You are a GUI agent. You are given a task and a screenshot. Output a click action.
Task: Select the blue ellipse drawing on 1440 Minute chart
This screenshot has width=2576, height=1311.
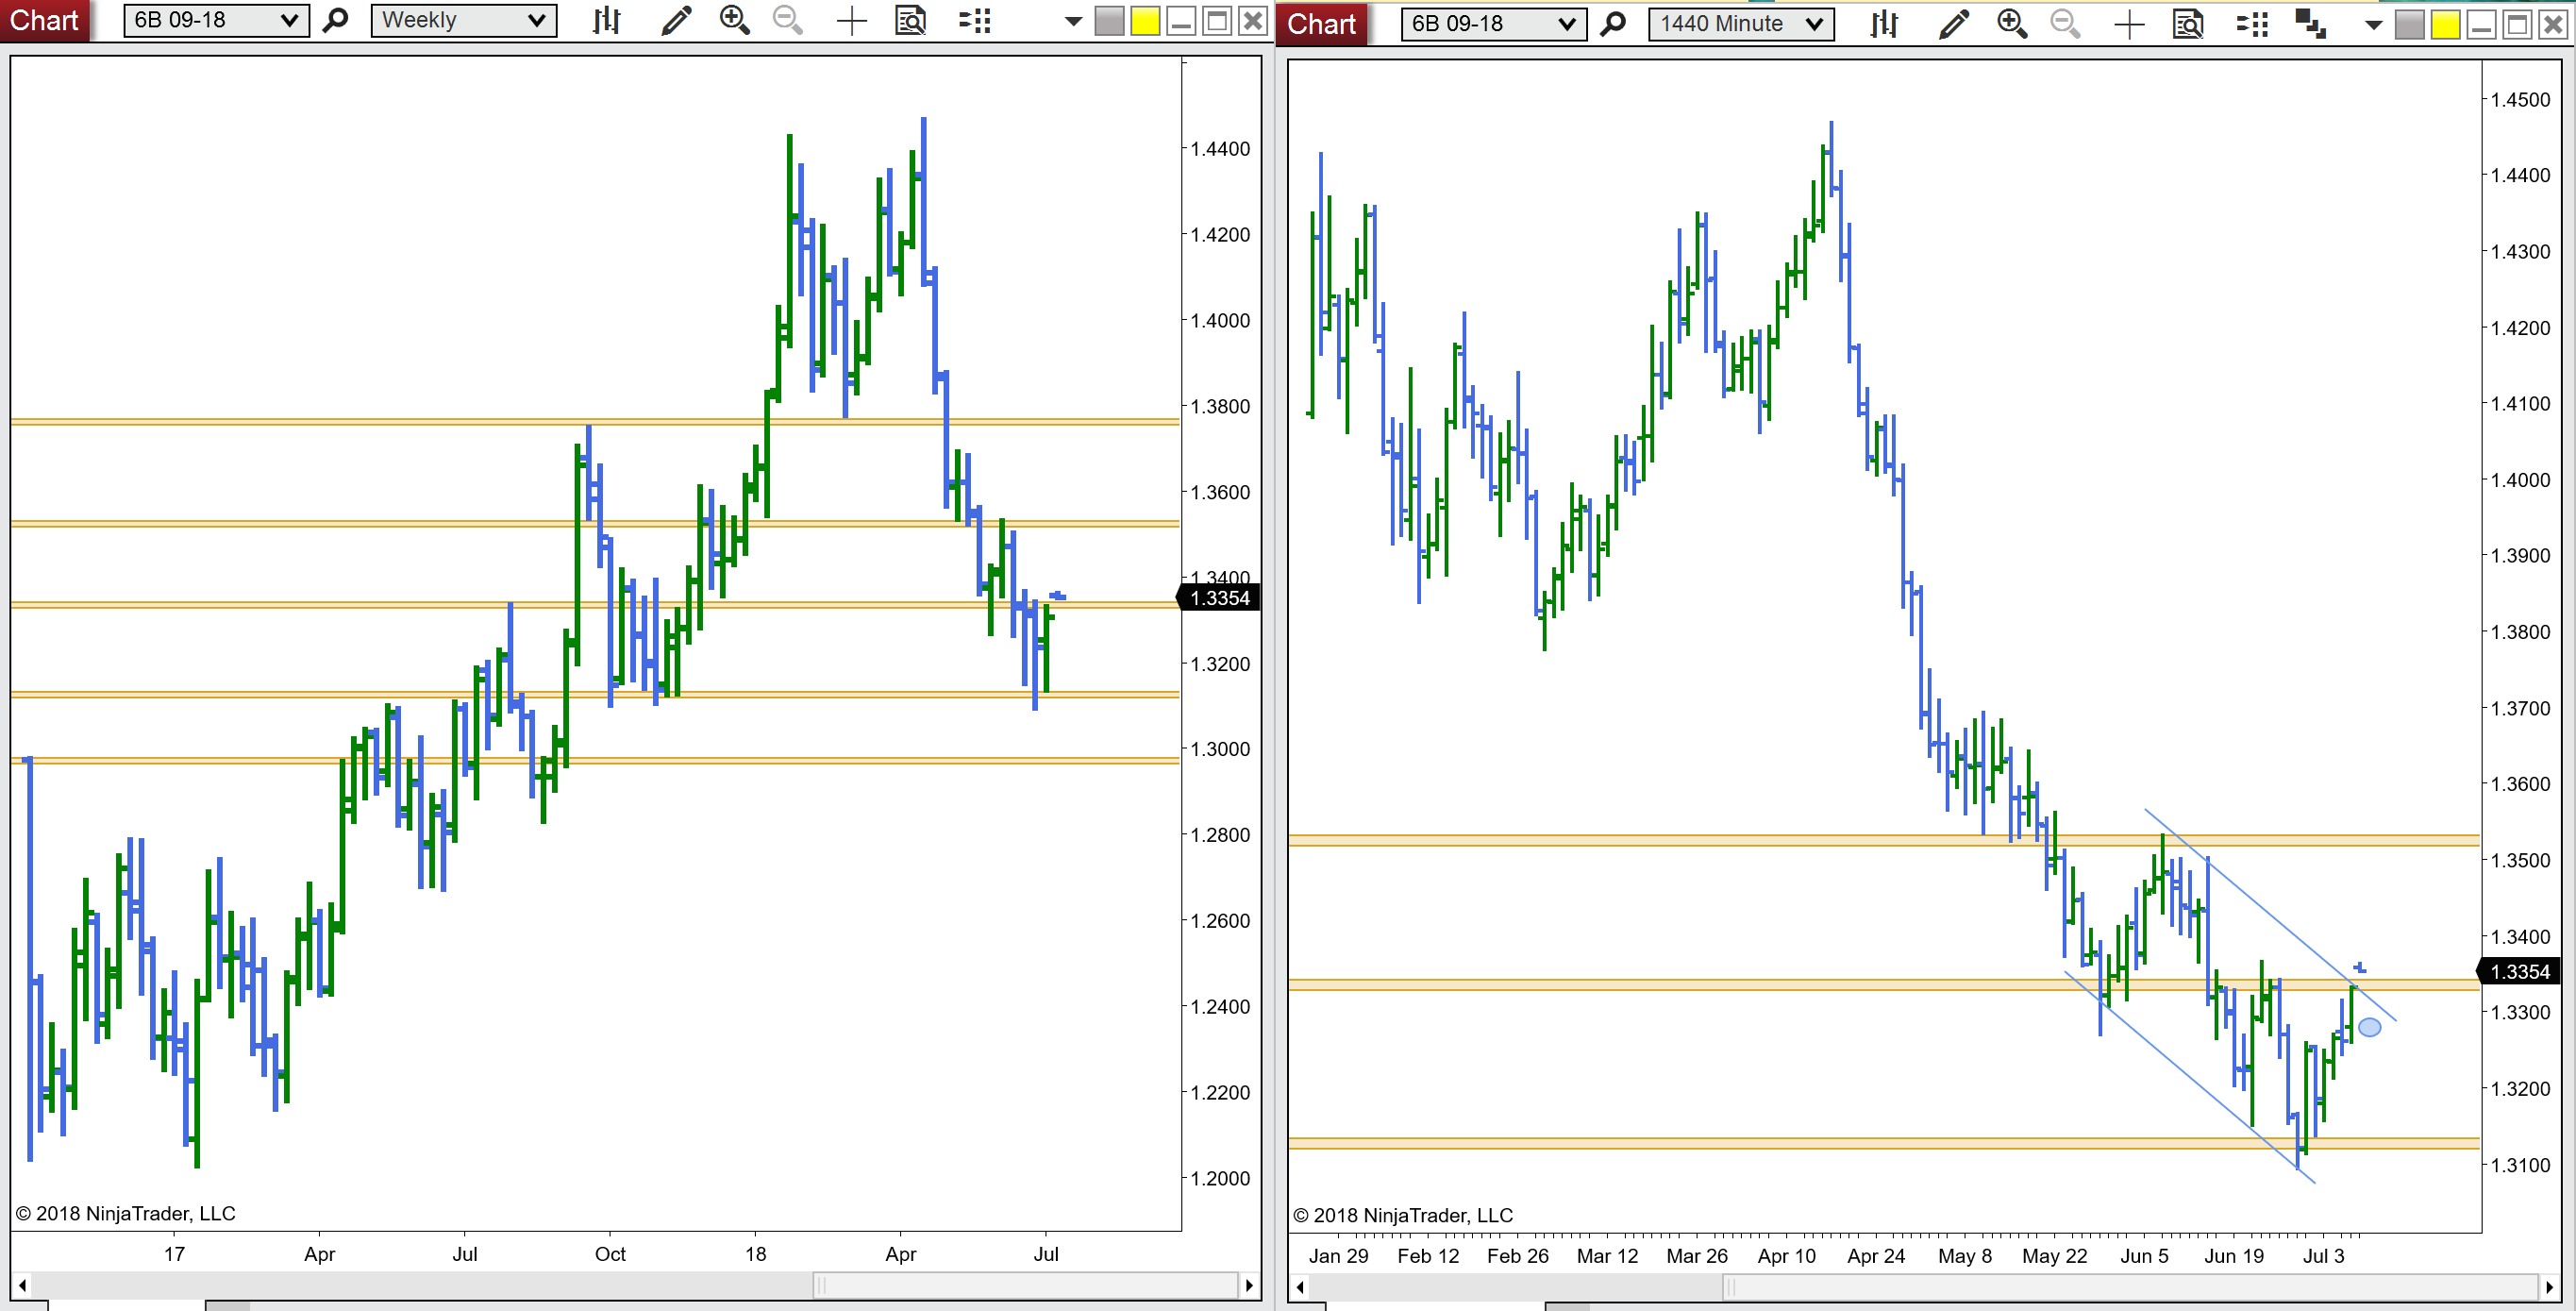[x=2369, y=1027]
